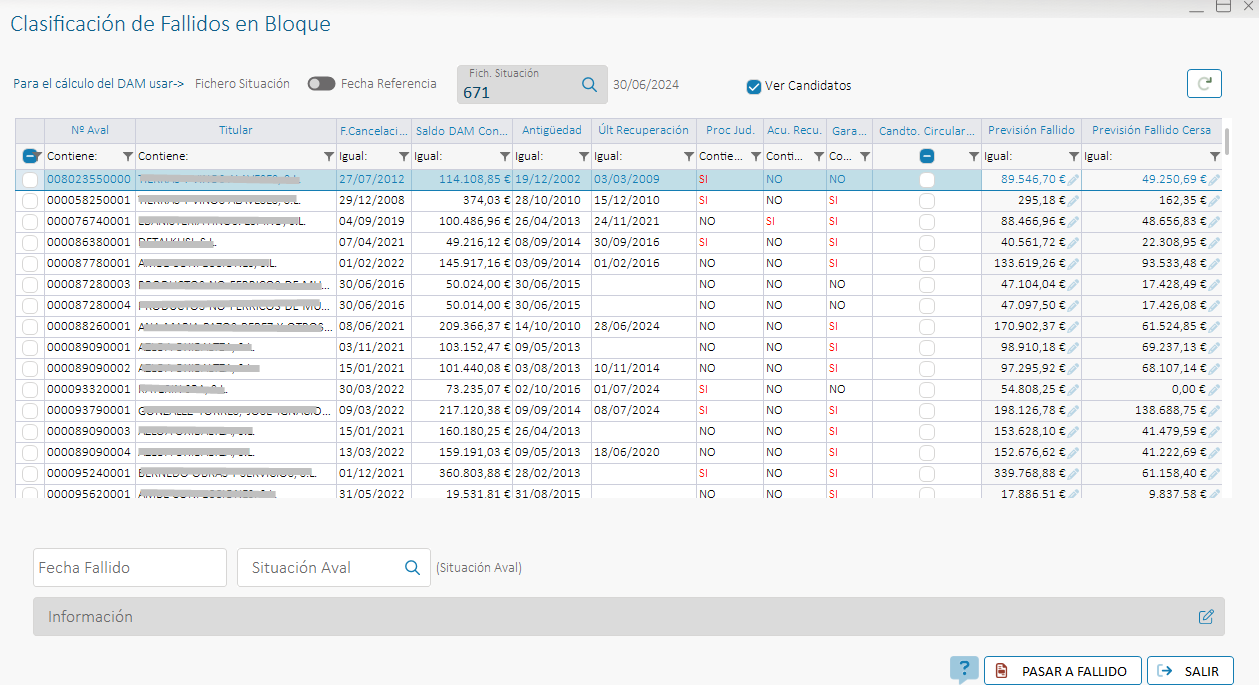Click the pencil icon beside 69.237,13 €
The image size is (1259, 685).
(x=1213, y=348)
